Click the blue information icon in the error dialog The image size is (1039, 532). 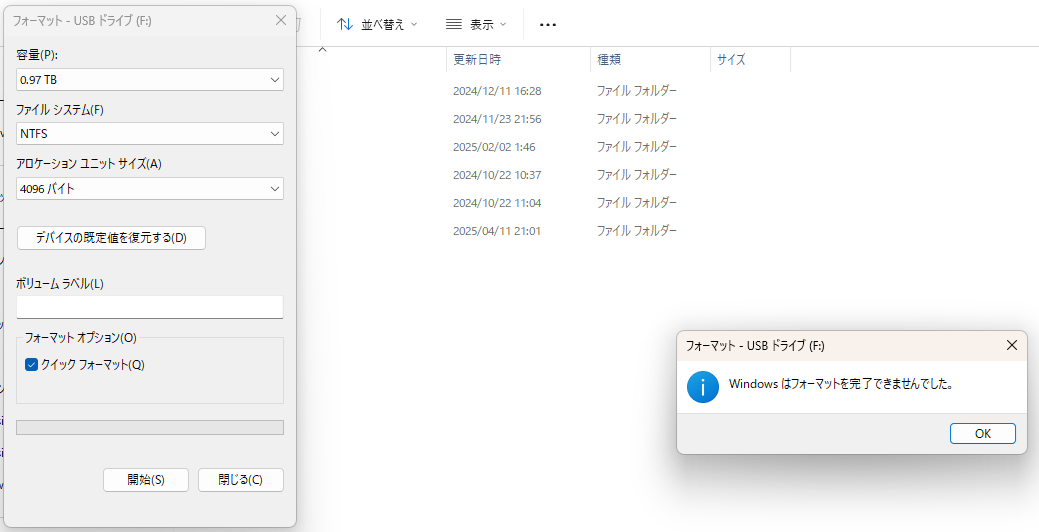pyautogui.click(x=703, y=387)
